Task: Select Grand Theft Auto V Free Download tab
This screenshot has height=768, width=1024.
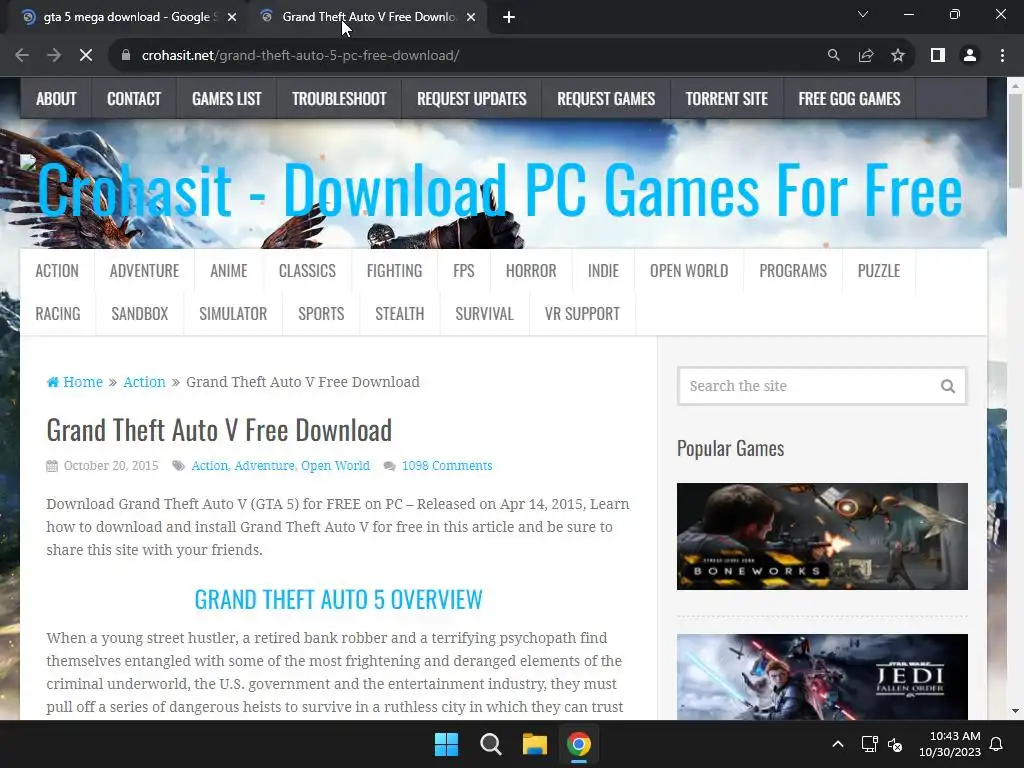Action: 369,17
